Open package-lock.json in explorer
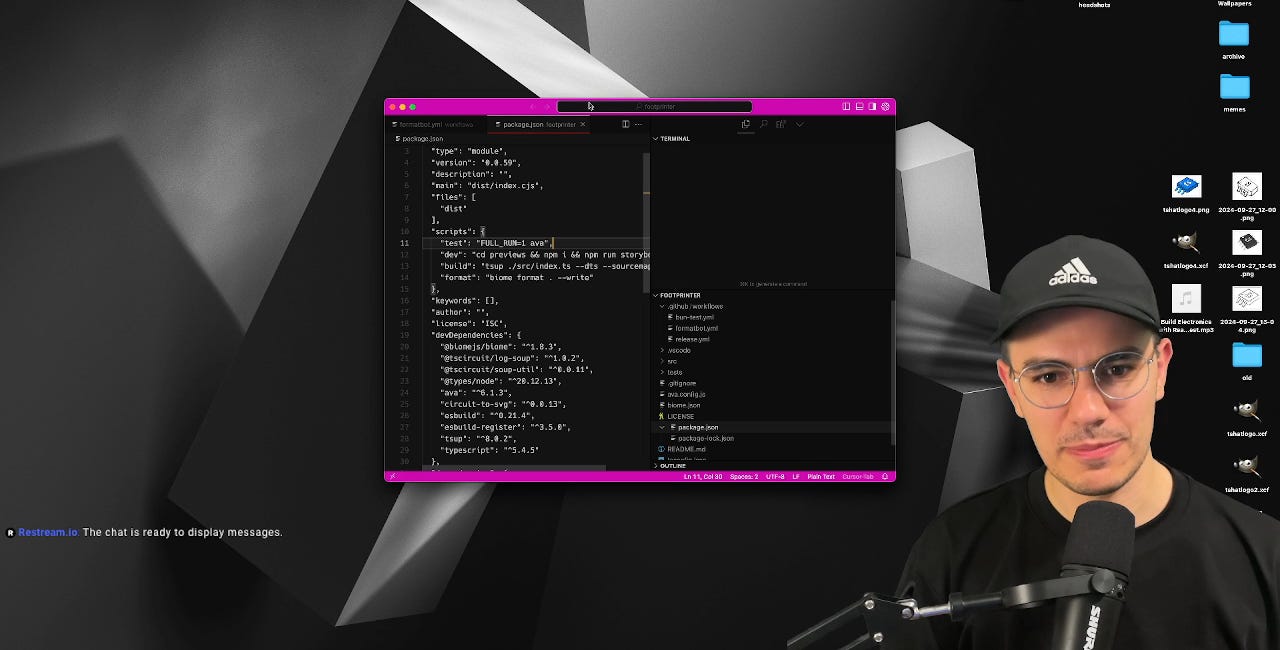 (705, 438)
